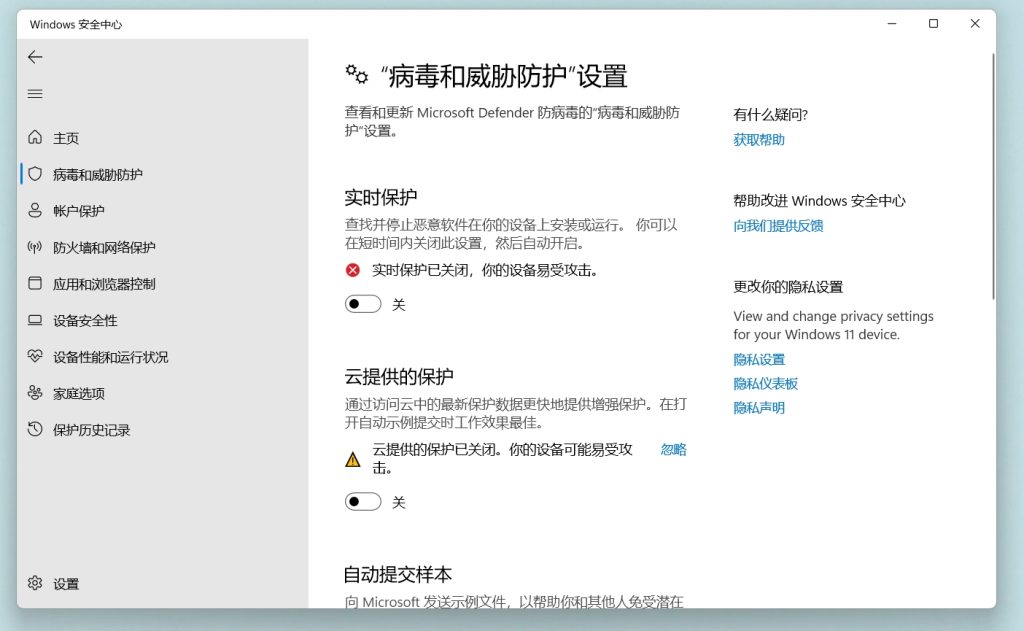Close the Windows 安全中心 window
The width and height of the screenshot is (1024, 631).
(975, 24)
